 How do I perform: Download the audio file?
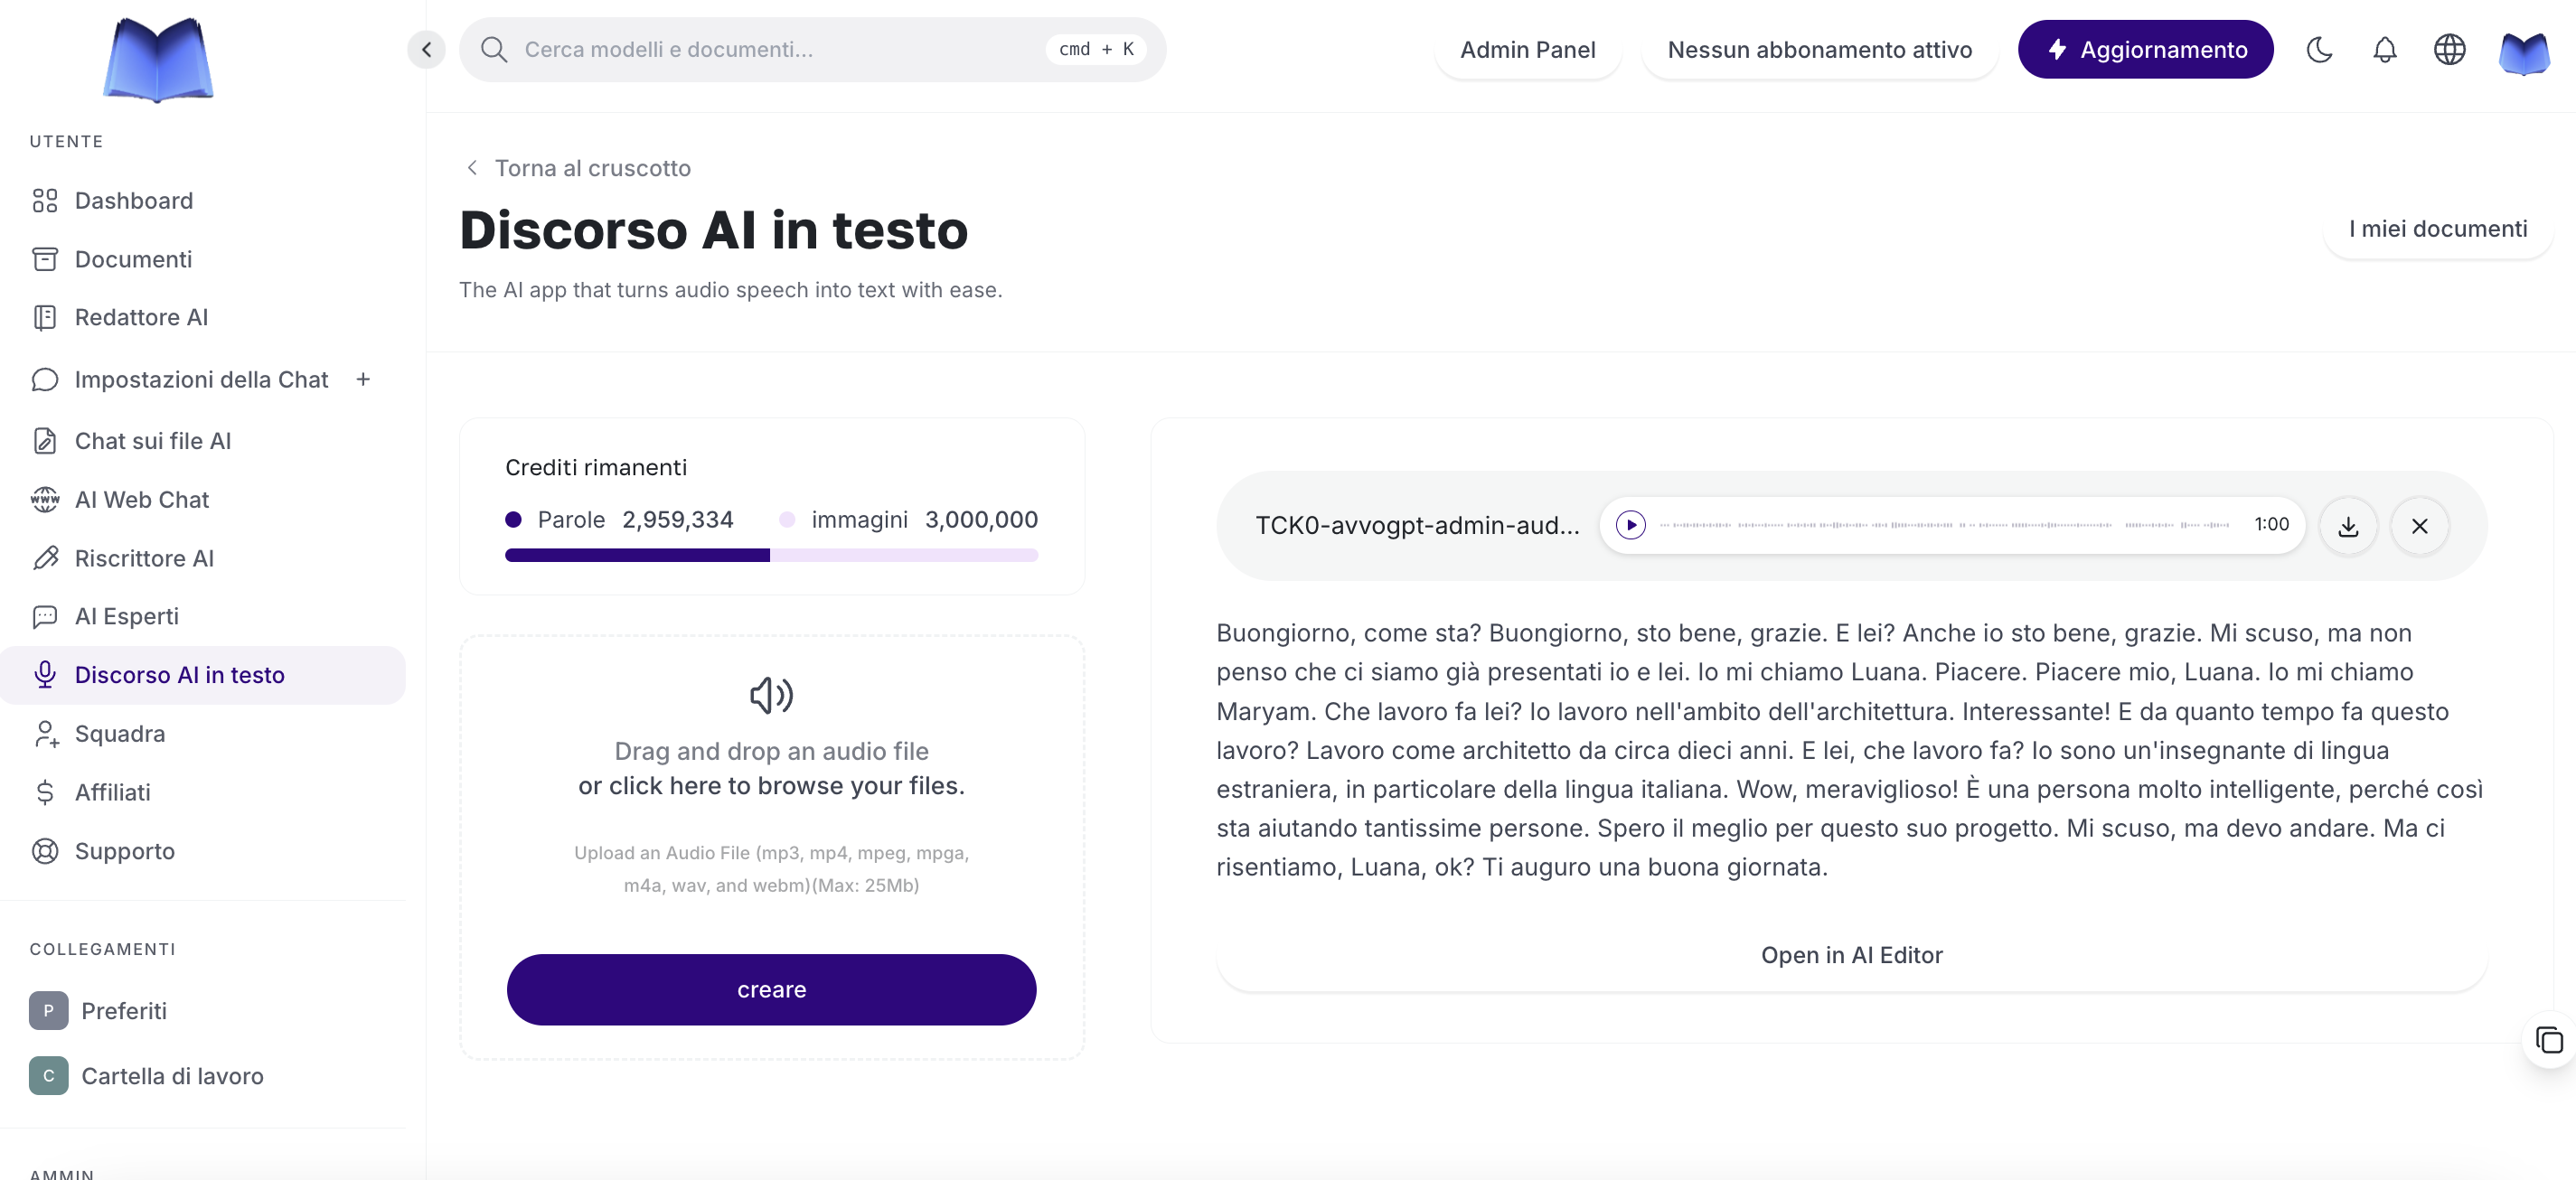click(x=2348, y=526)
